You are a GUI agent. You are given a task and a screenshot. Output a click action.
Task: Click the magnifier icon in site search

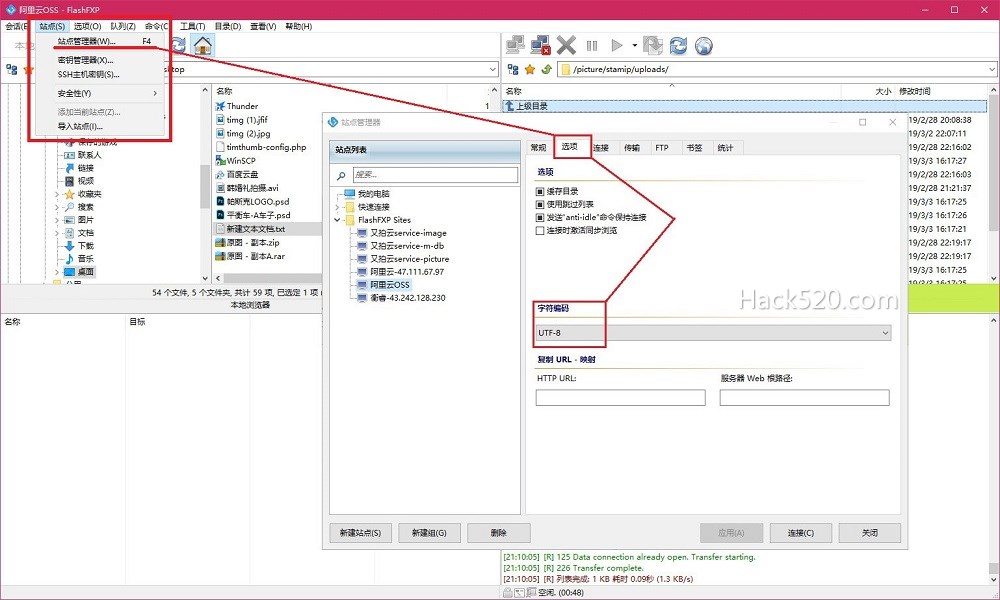pyautogui.click(x=341, y=175)
